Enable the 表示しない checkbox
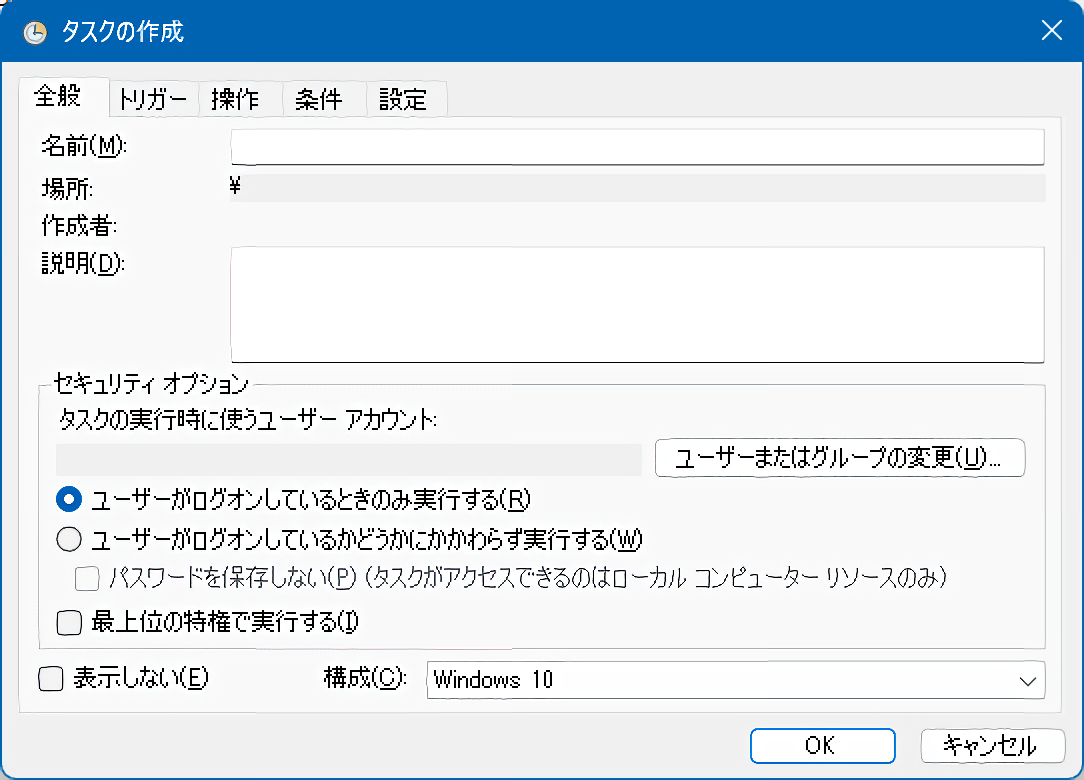This screenshot has height=780, width=1084. point(48,678)
